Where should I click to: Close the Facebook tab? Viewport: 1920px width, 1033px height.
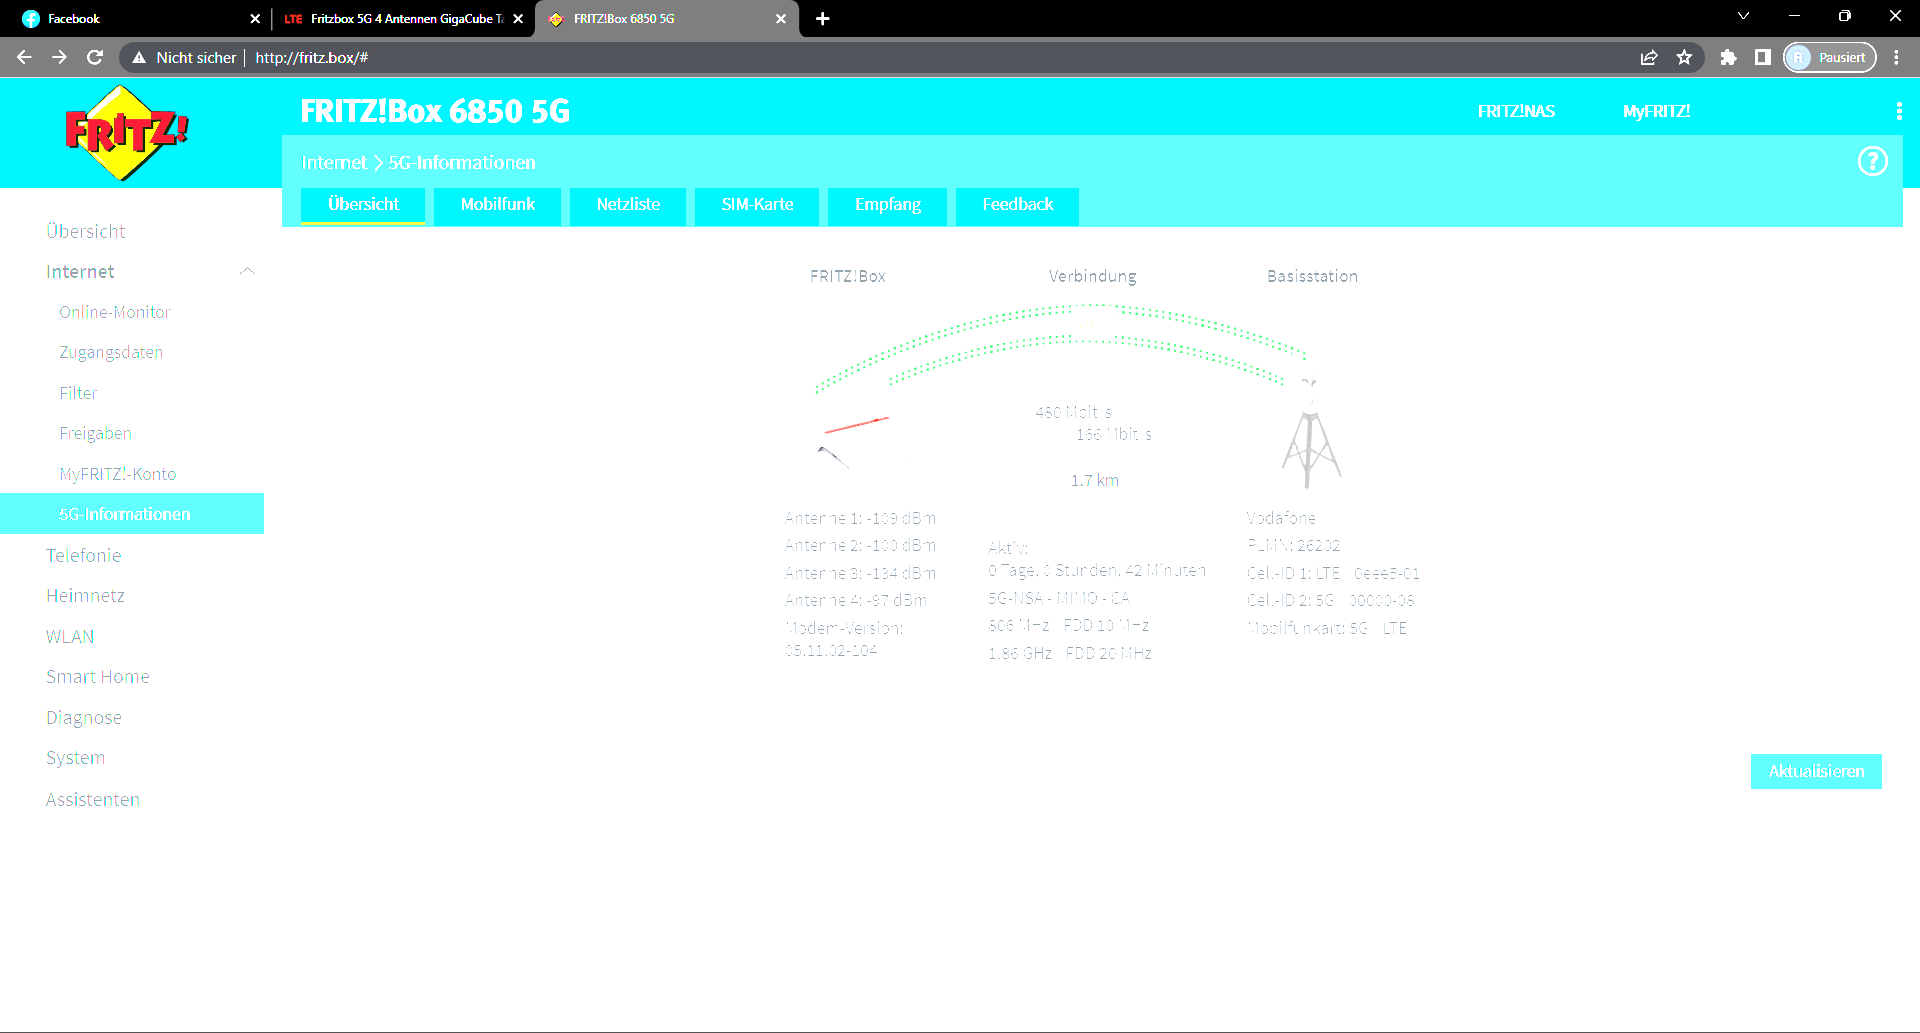click(255, 18)
